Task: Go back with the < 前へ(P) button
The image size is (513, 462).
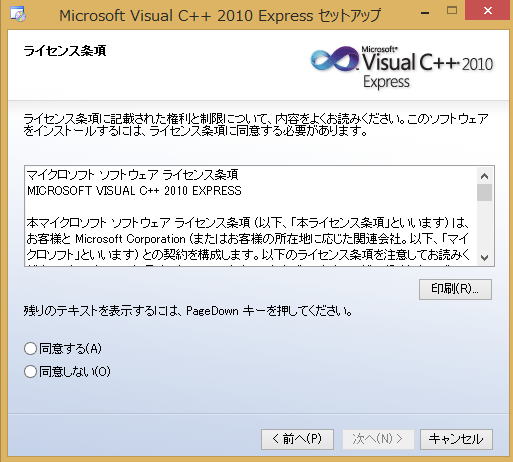Action: pos(297,439)
